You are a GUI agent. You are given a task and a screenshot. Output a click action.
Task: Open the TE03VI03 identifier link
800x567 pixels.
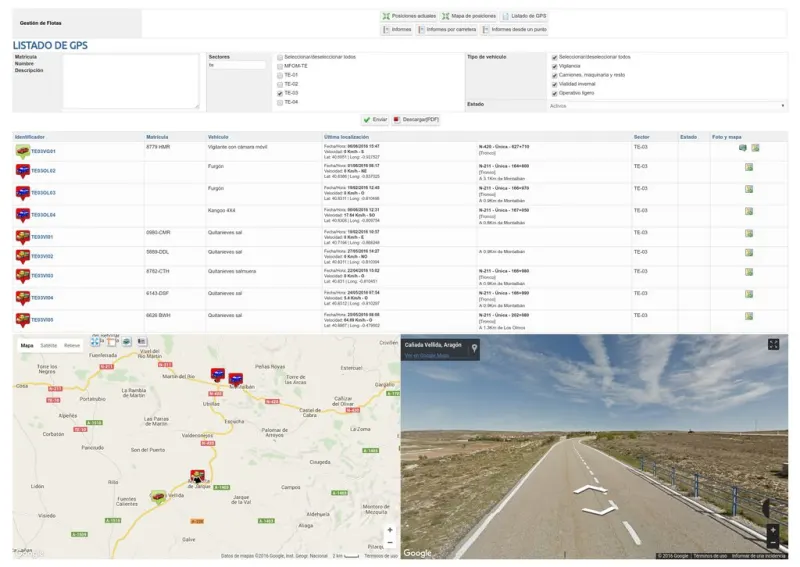[x=42, y=276]
